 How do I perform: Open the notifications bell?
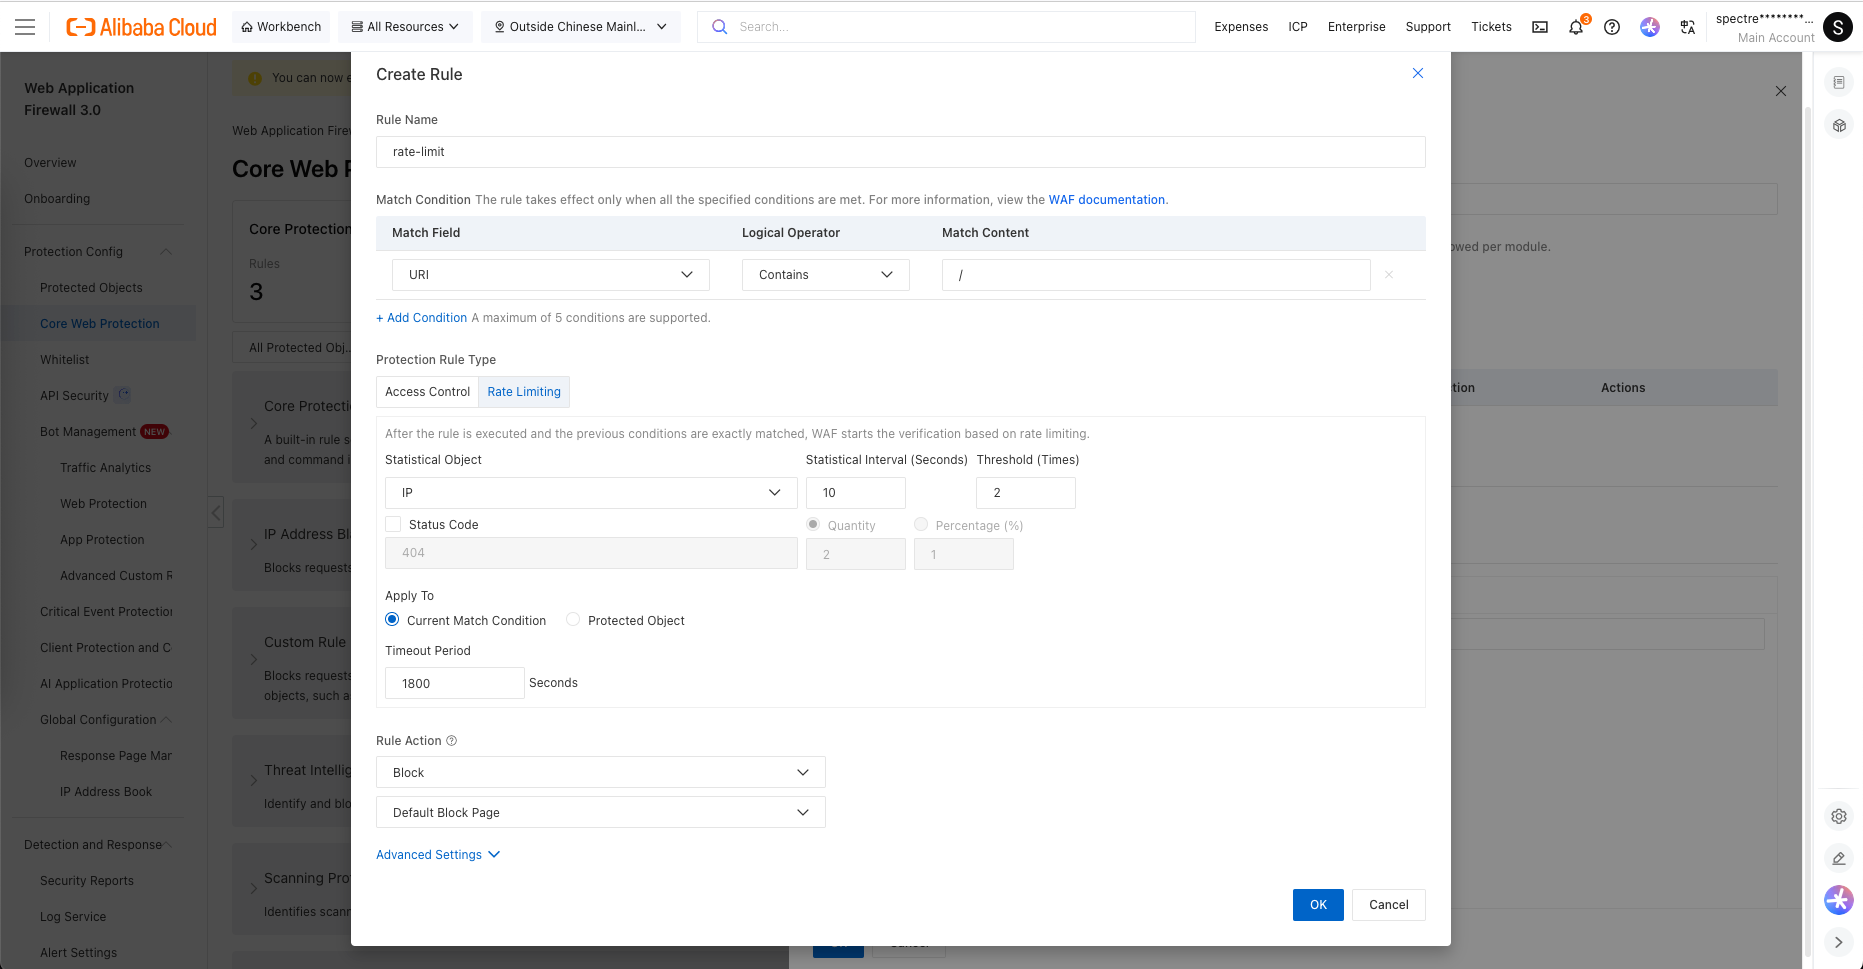point(1576,27)
